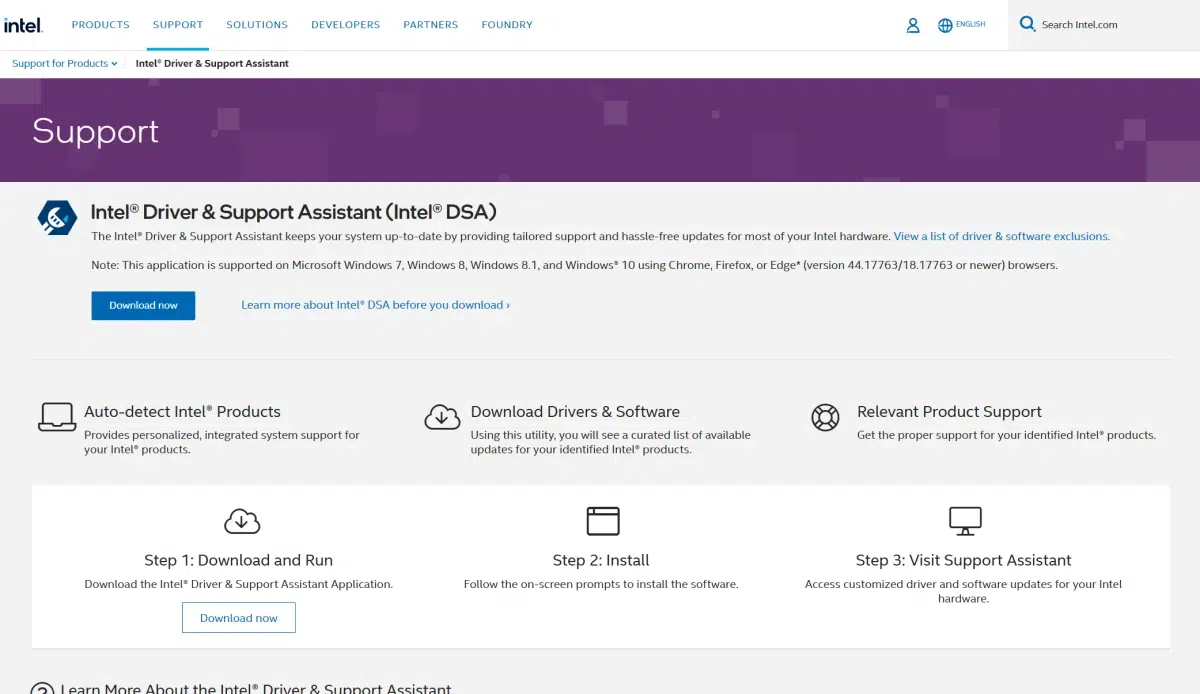This screenshot has width=1200, height=694.
Task: Click the blue Download now button
Action: [x=143, y=305]
